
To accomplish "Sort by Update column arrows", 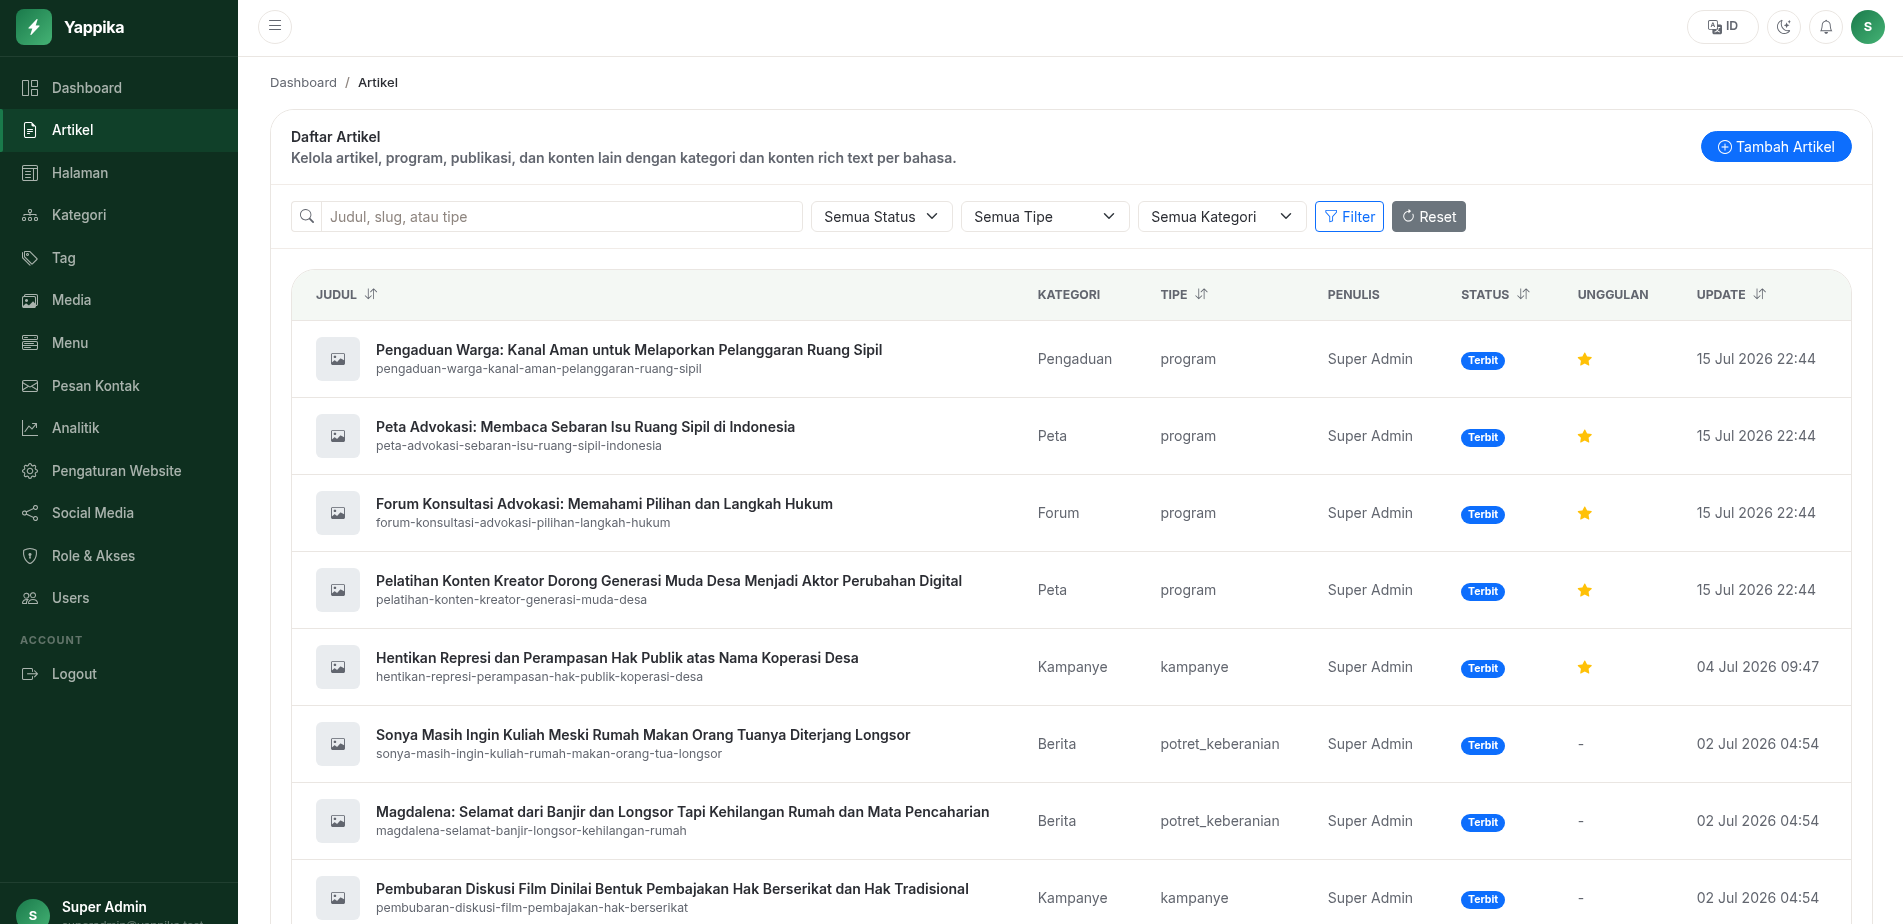I will pyautogui.click(x=1760, y=294).
